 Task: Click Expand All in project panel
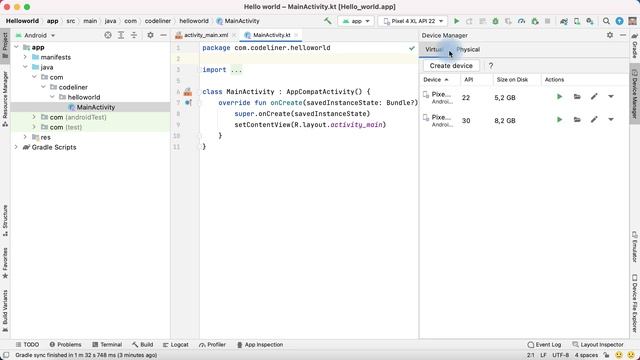coord(121,35)
